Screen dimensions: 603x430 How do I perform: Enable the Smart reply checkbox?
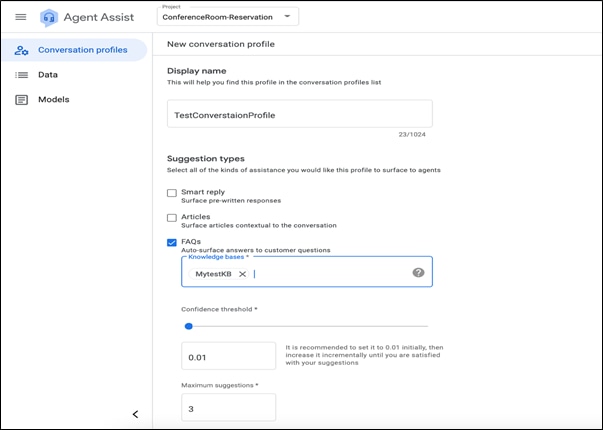(172, 193)
